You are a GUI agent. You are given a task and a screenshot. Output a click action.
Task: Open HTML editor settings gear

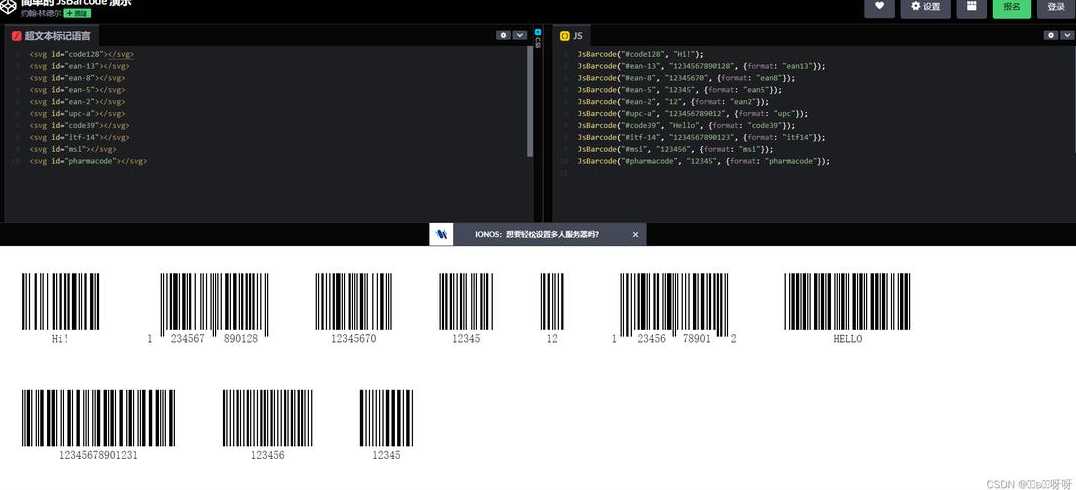coord(503,35)
